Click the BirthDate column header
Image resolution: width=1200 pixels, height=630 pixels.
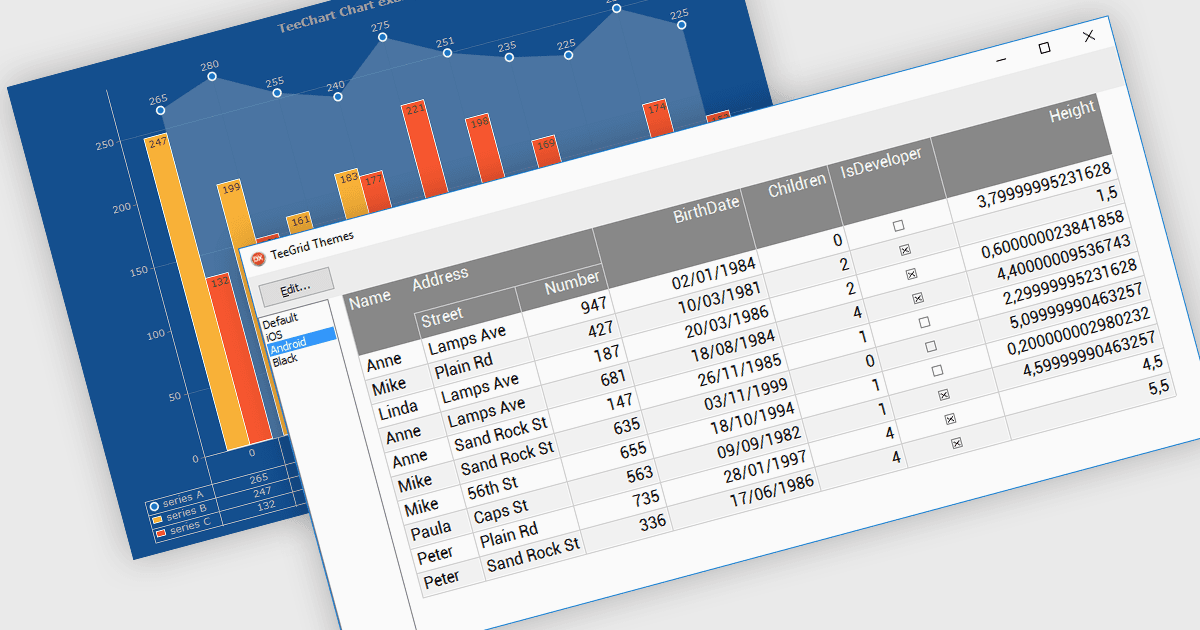pyautogui.click(x=706, y=208)
